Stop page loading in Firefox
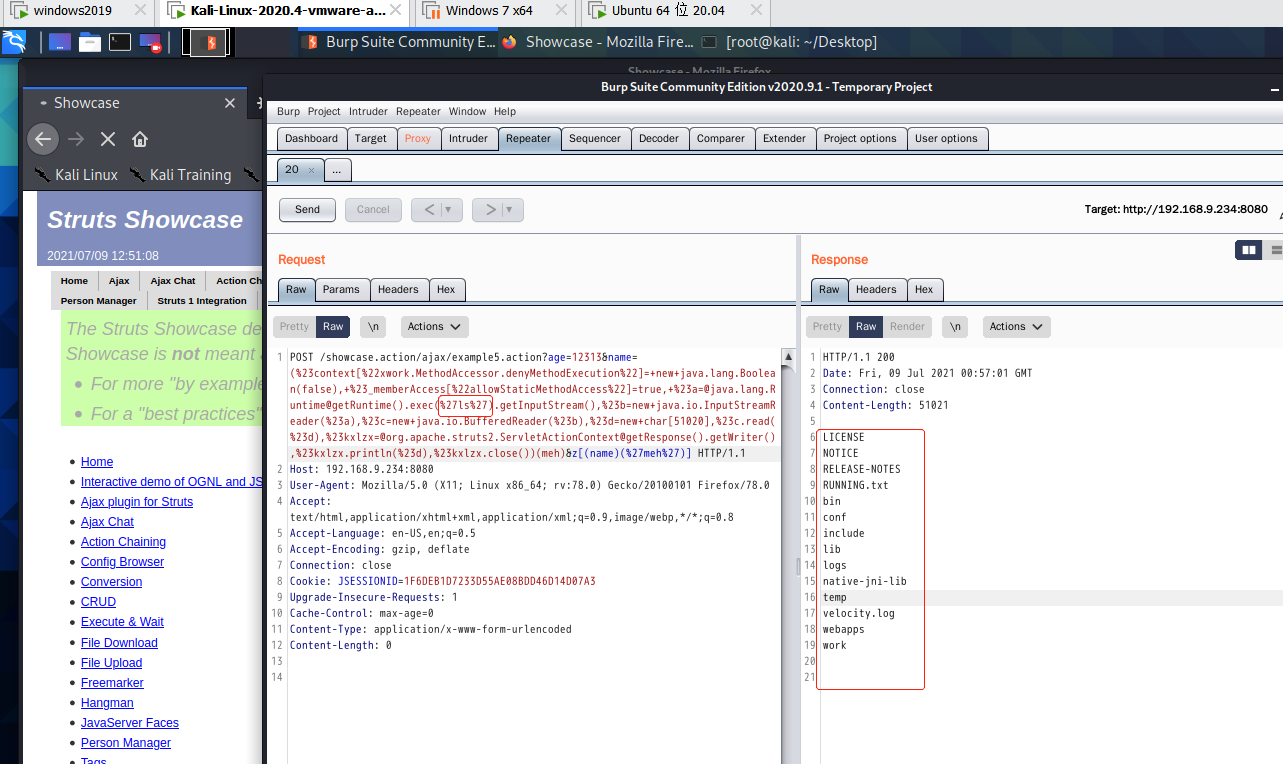This screenshot has height=764, width=1283. [x=108, y=139]
